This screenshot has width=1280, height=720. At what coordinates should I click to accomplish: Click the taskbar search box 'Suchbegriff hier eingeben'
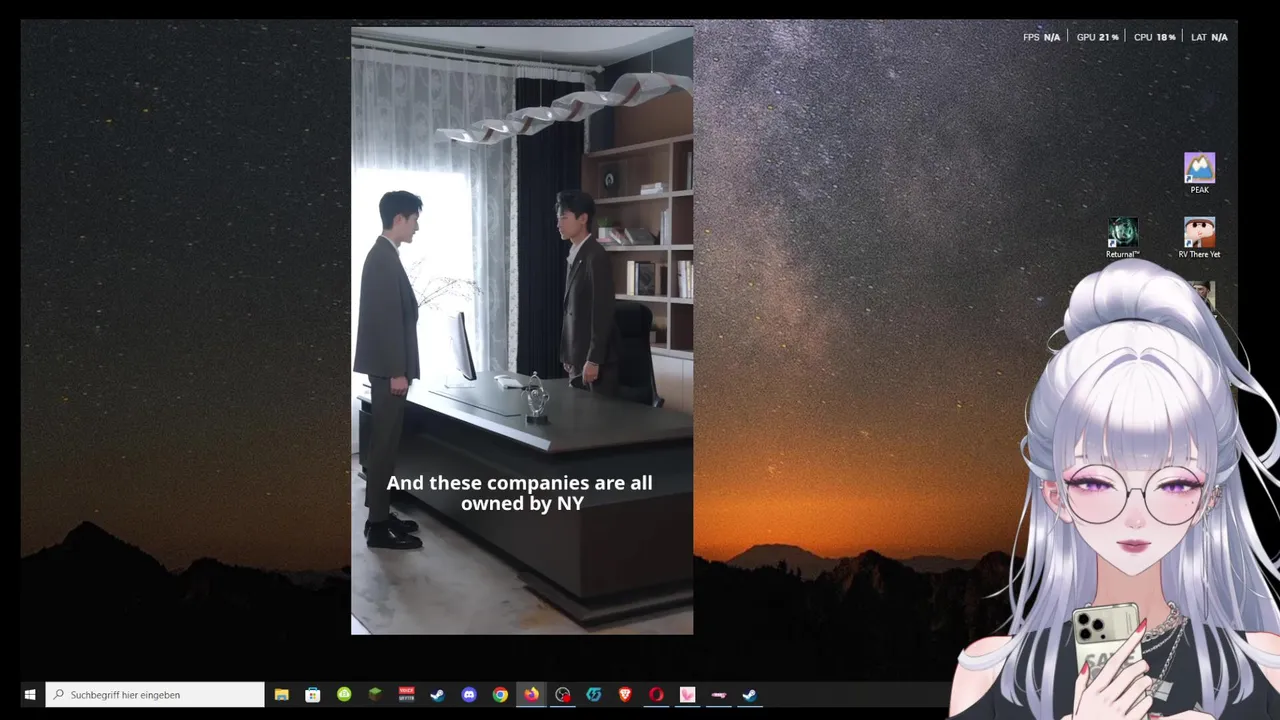pos(155,694)
